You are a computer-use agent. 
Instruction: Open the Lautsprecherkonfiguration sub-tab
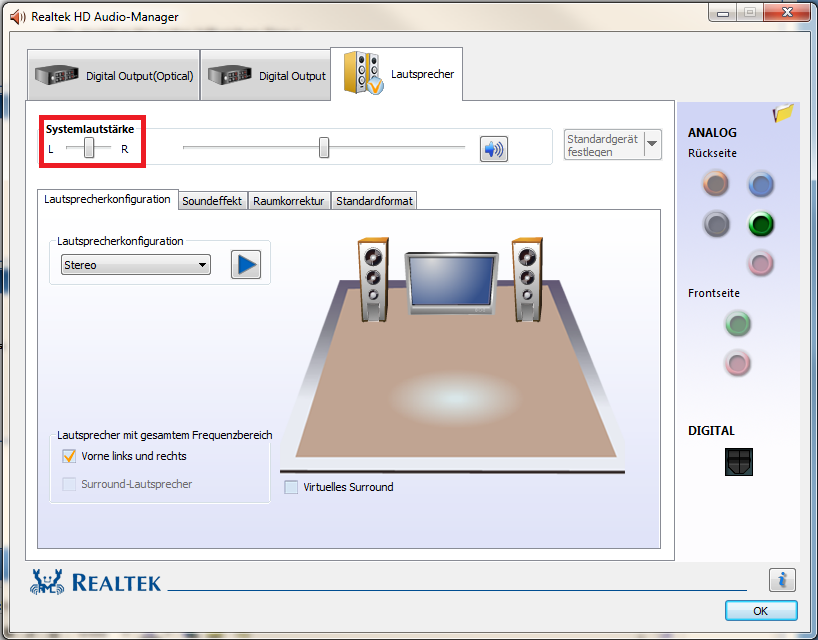tap(107, 199)
